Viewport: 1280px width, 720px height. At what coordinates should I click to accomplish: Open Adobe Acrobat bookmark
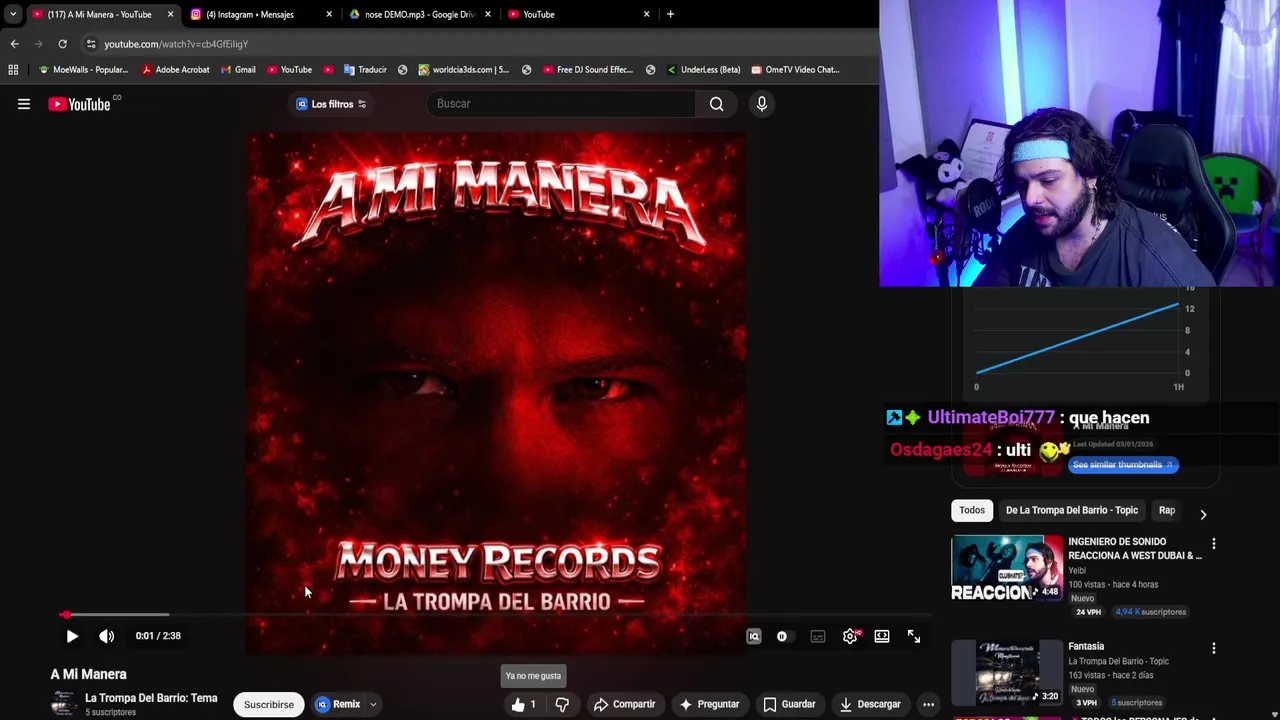(175, 70)
